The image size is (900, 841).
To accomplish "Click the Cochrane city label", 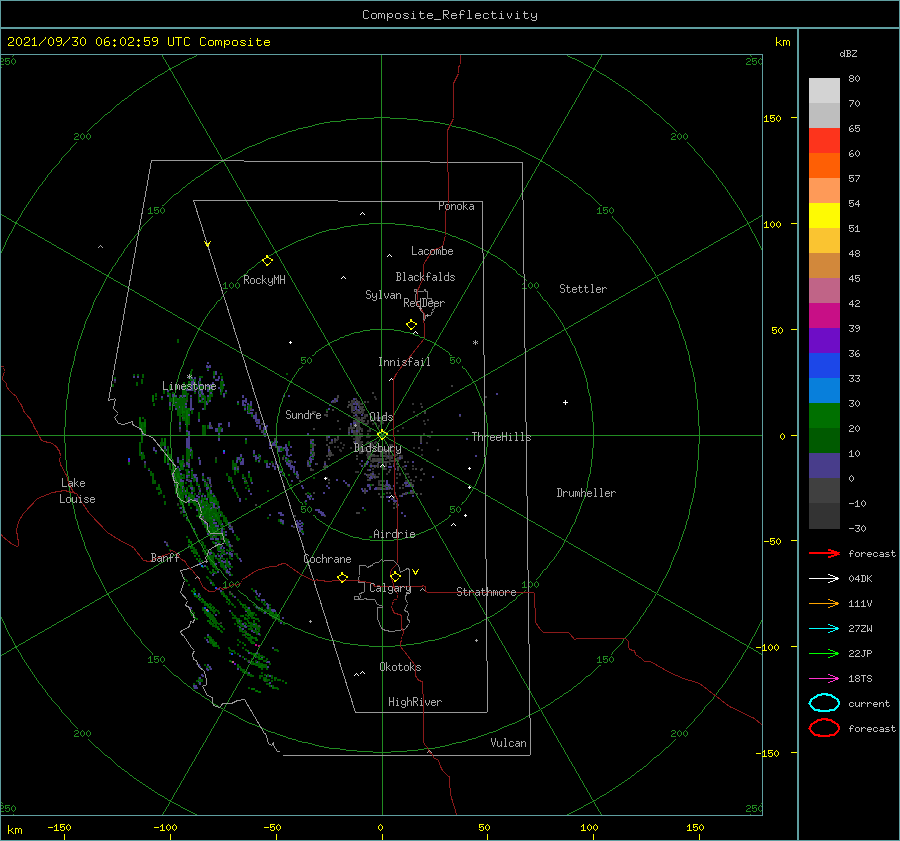I will click(327, 559).
